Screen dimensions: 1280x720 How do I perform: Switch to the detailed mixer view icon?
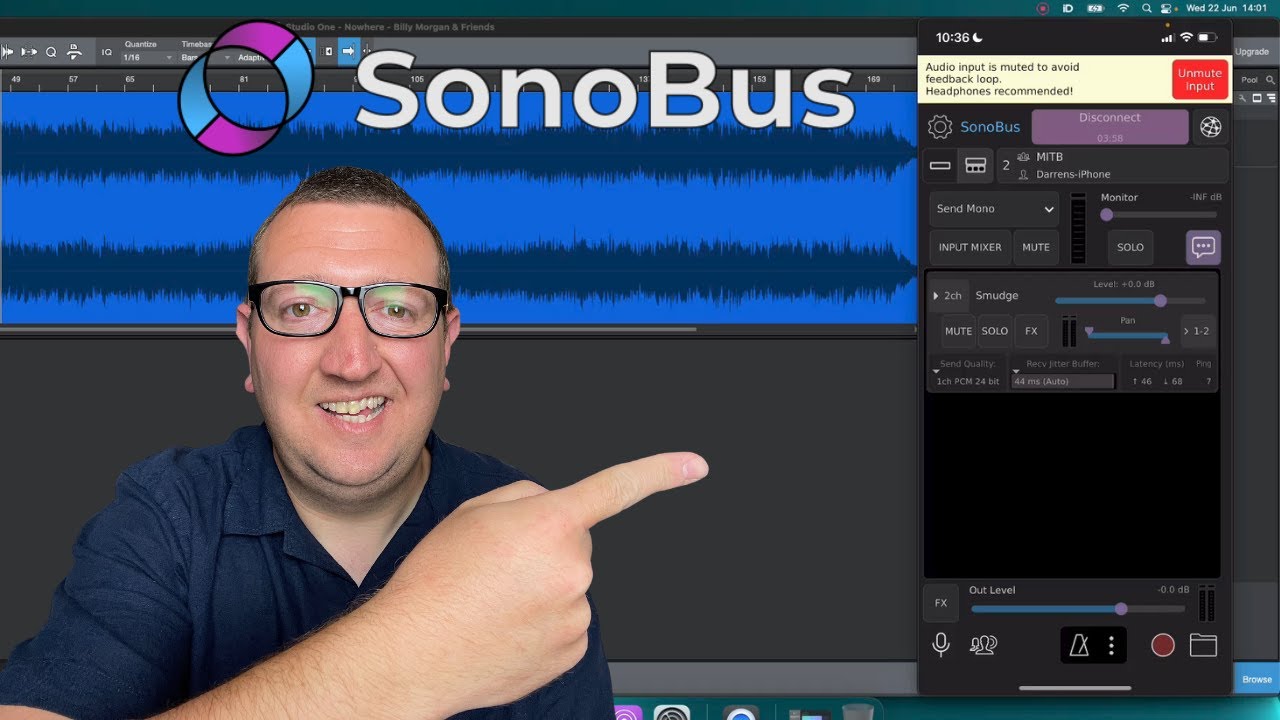[975, 166]
